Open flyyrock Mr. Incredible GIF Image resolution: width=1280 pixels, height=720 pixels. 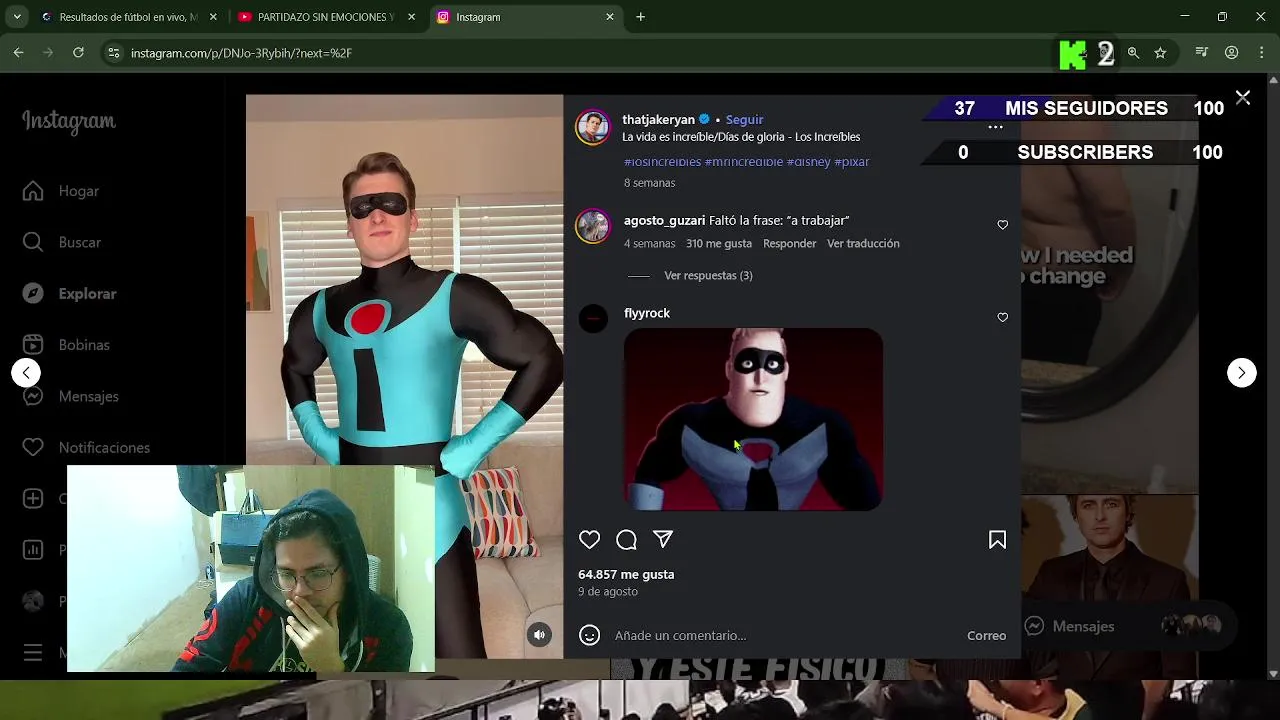coord(753,419)
